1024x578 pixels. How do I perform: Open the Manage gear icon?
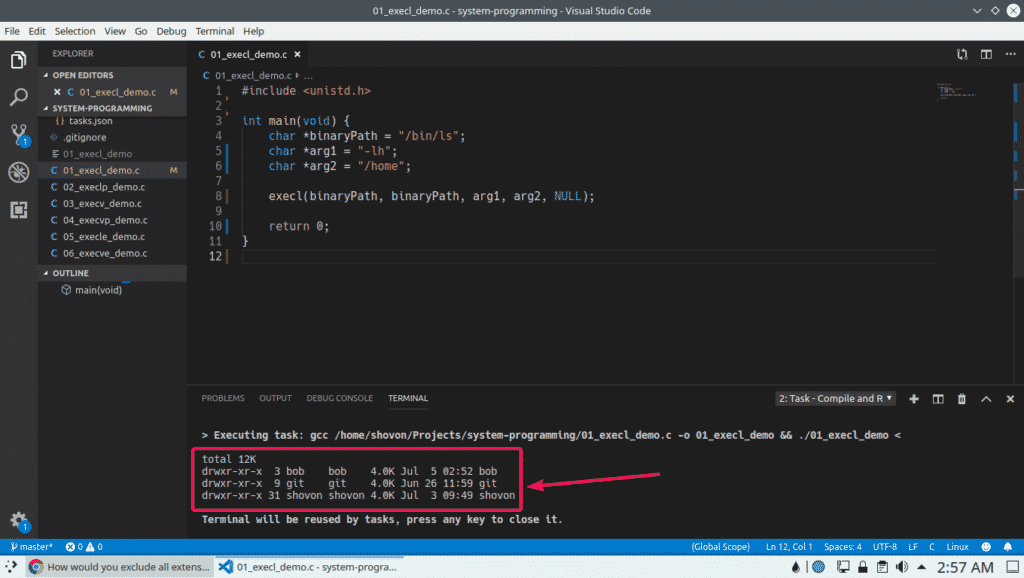point(18,520)
